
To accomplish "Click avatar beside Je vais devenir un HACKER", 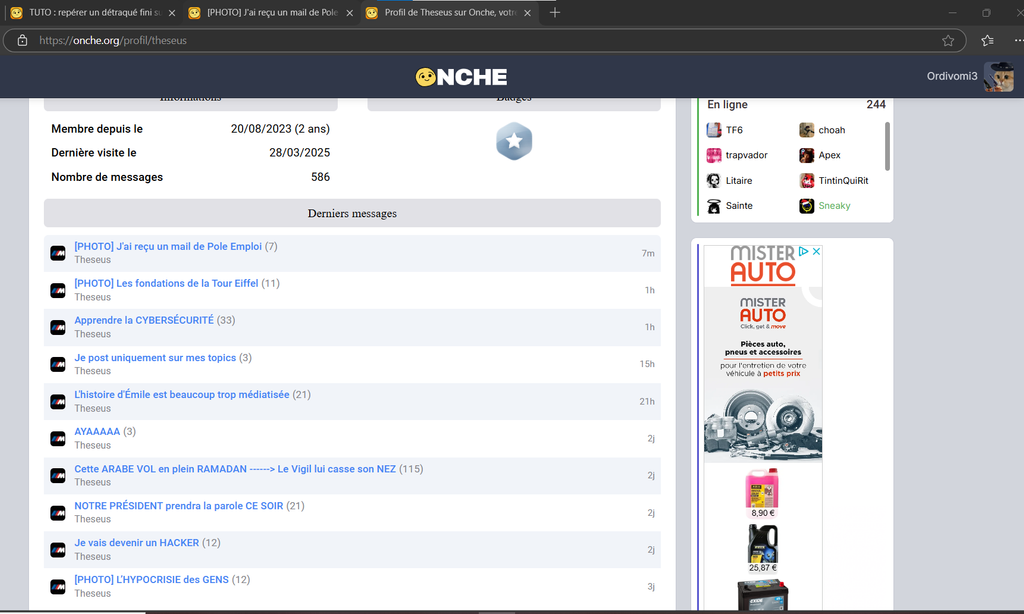I will pos(58,550).
